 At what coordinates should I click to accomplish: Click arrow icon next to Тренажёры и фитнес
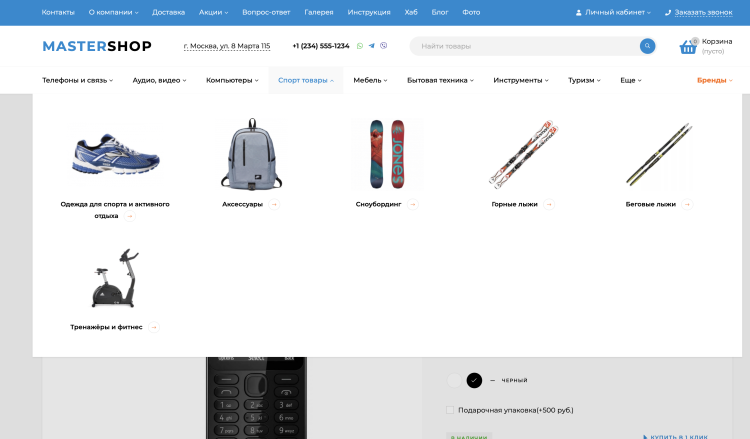pos(154,327)
